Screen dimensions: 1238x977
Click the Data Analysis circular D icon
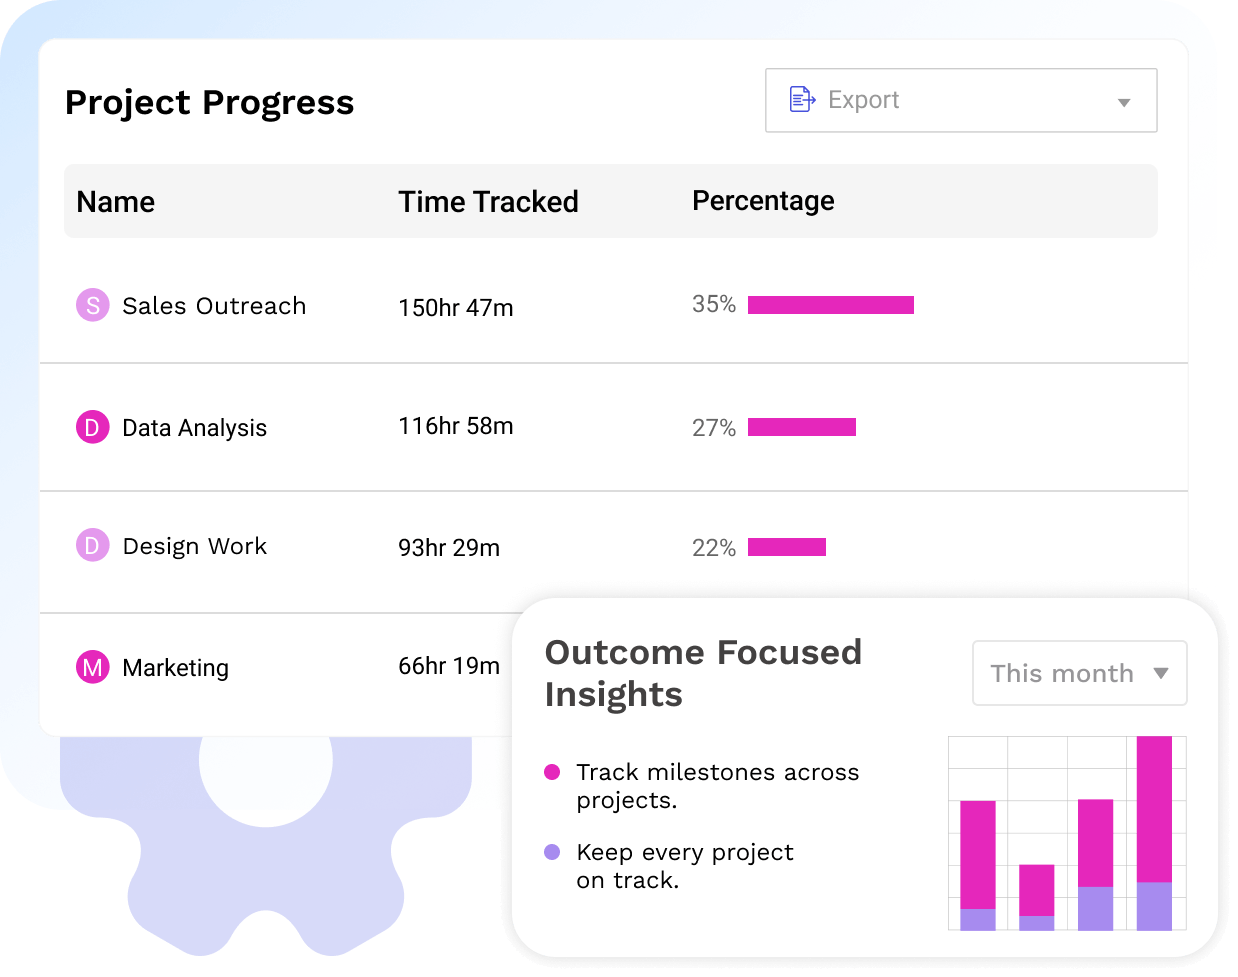(92, 426)
